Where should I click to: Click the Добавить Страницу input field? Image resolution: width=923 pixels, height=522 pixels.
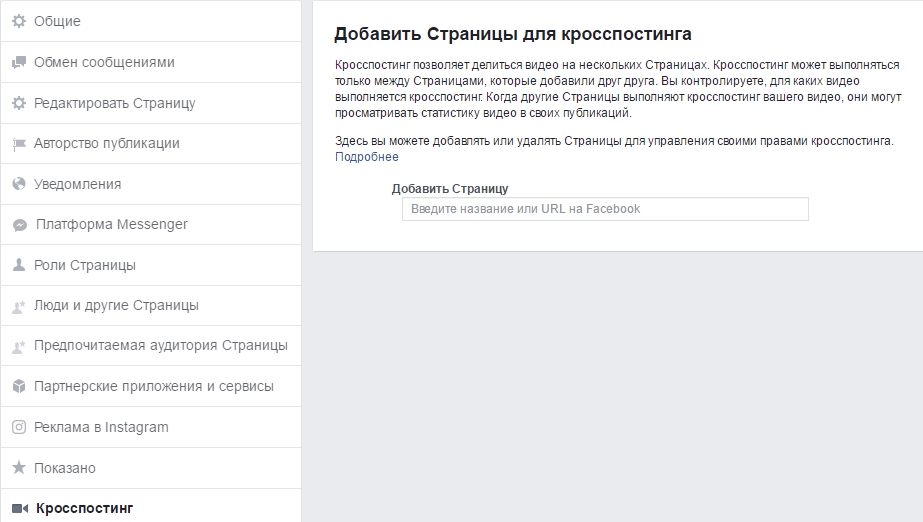coord(604,209)
